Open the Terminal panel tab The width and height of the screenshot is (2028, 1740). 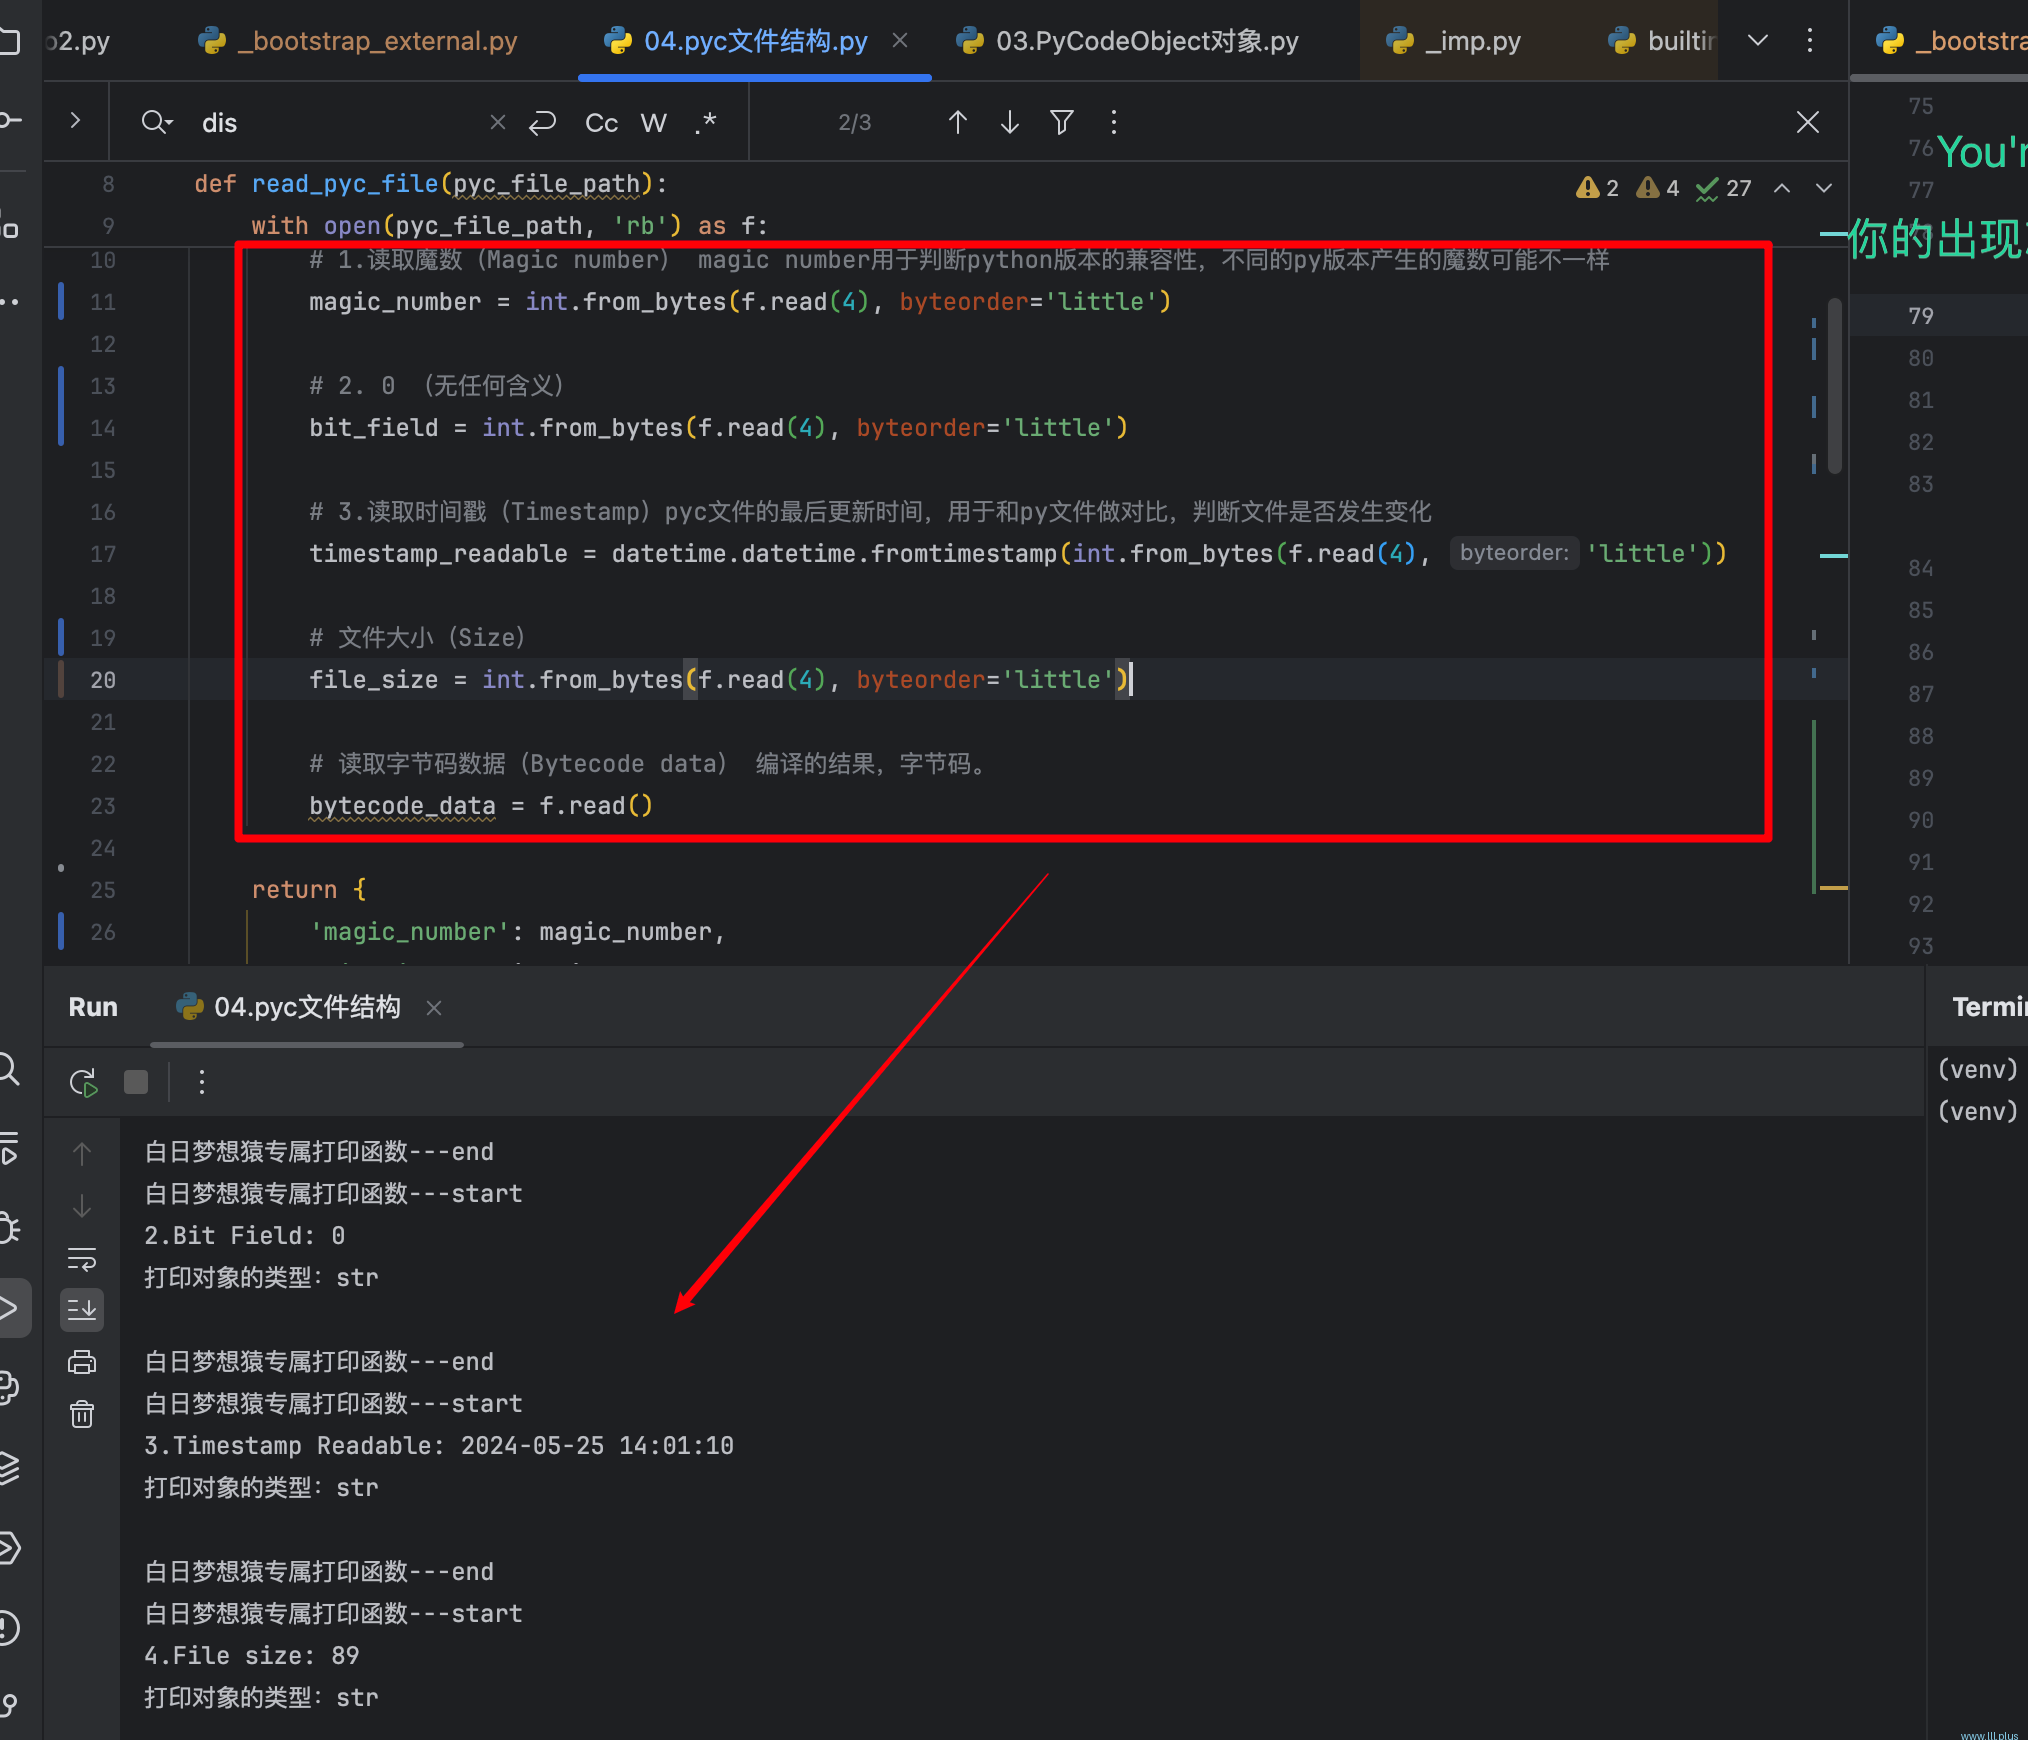[x=1988, y=1007]
